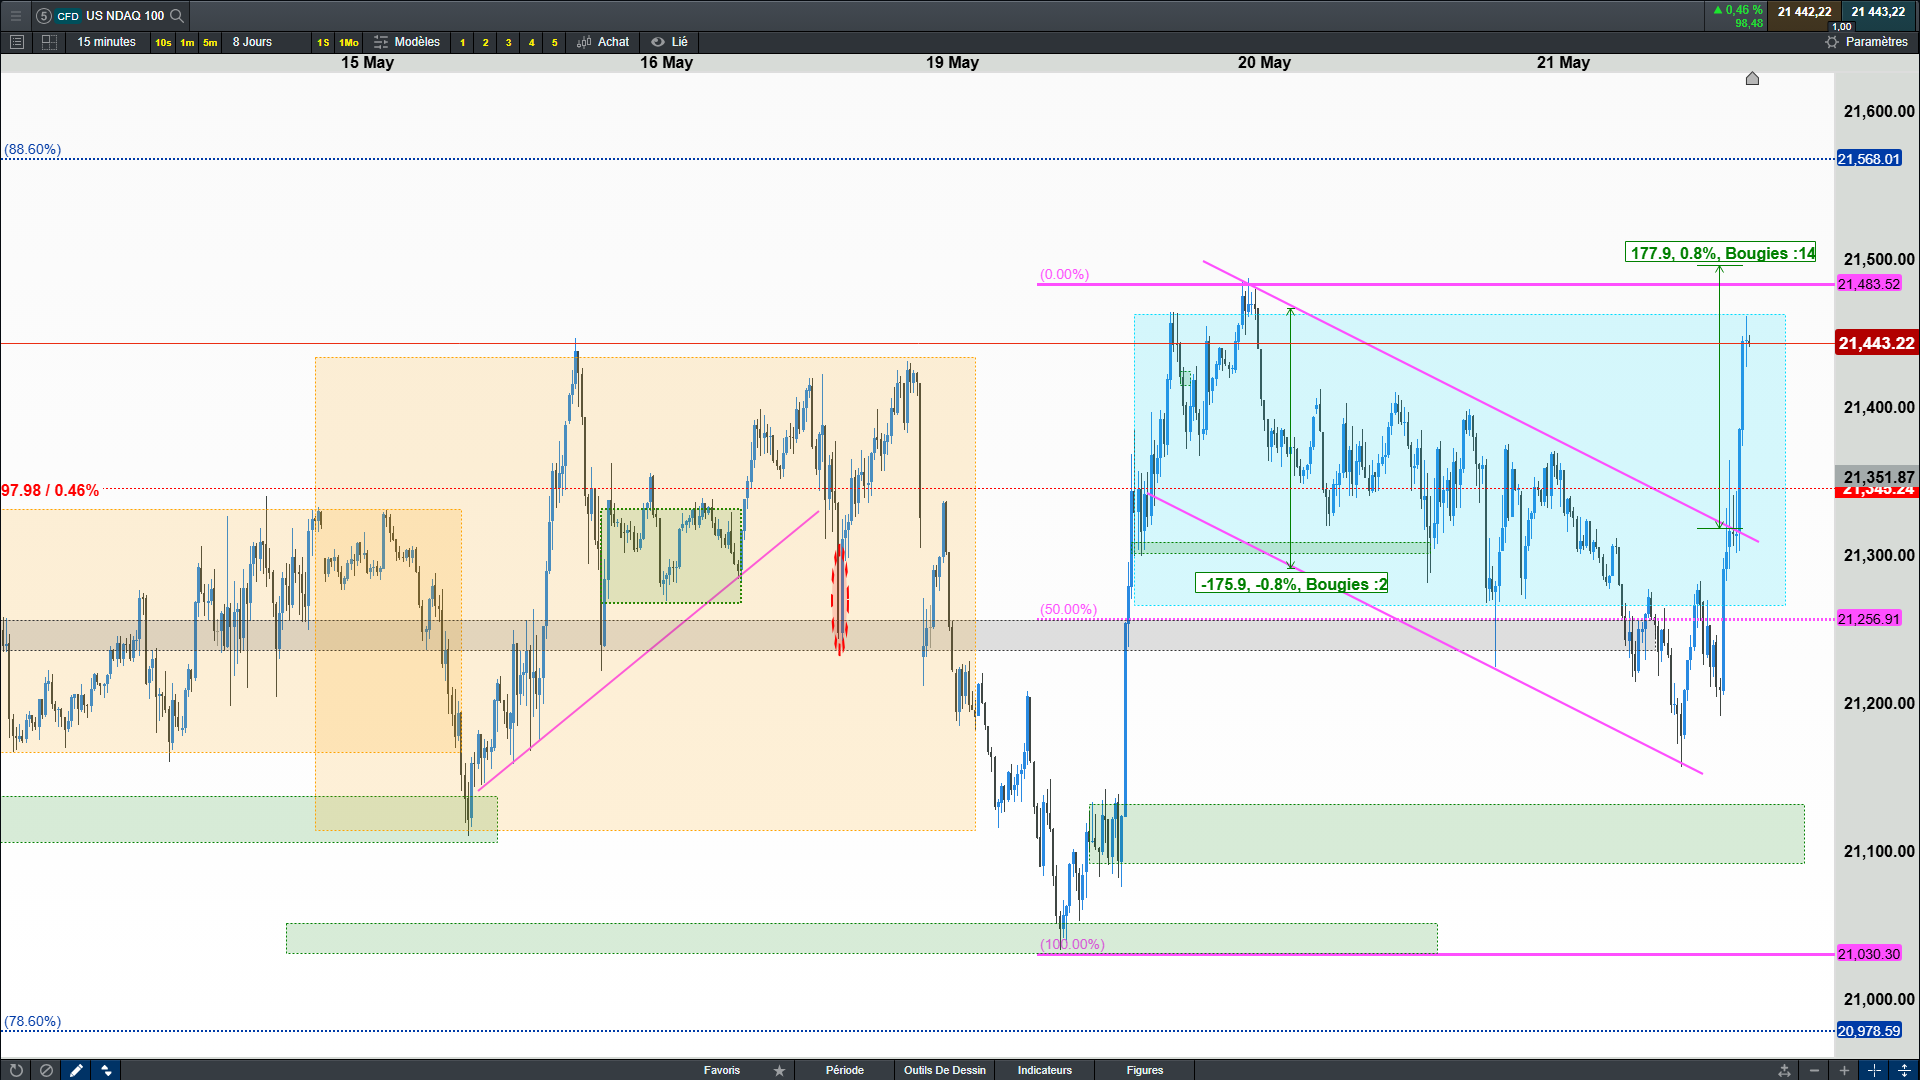Toggle the crosshair cursor mode button

[x=1874, y=1070]
